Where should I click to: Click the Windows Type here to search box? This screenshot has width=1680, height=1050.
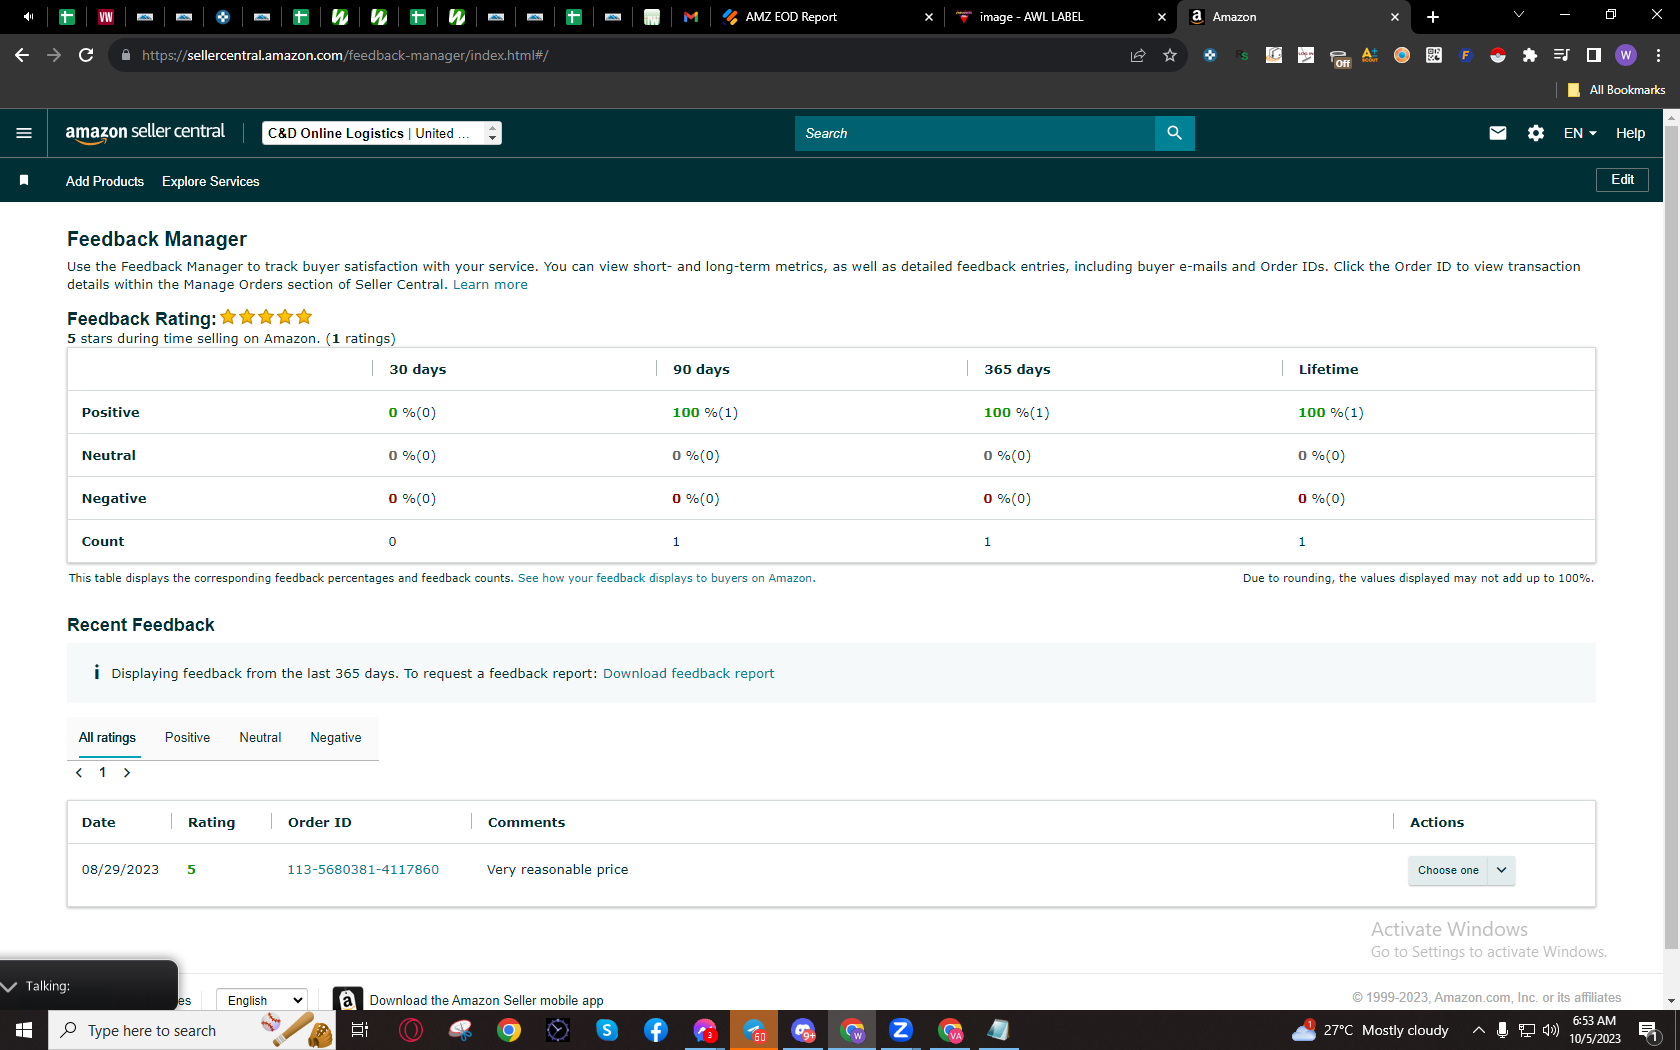point(192,1030)
